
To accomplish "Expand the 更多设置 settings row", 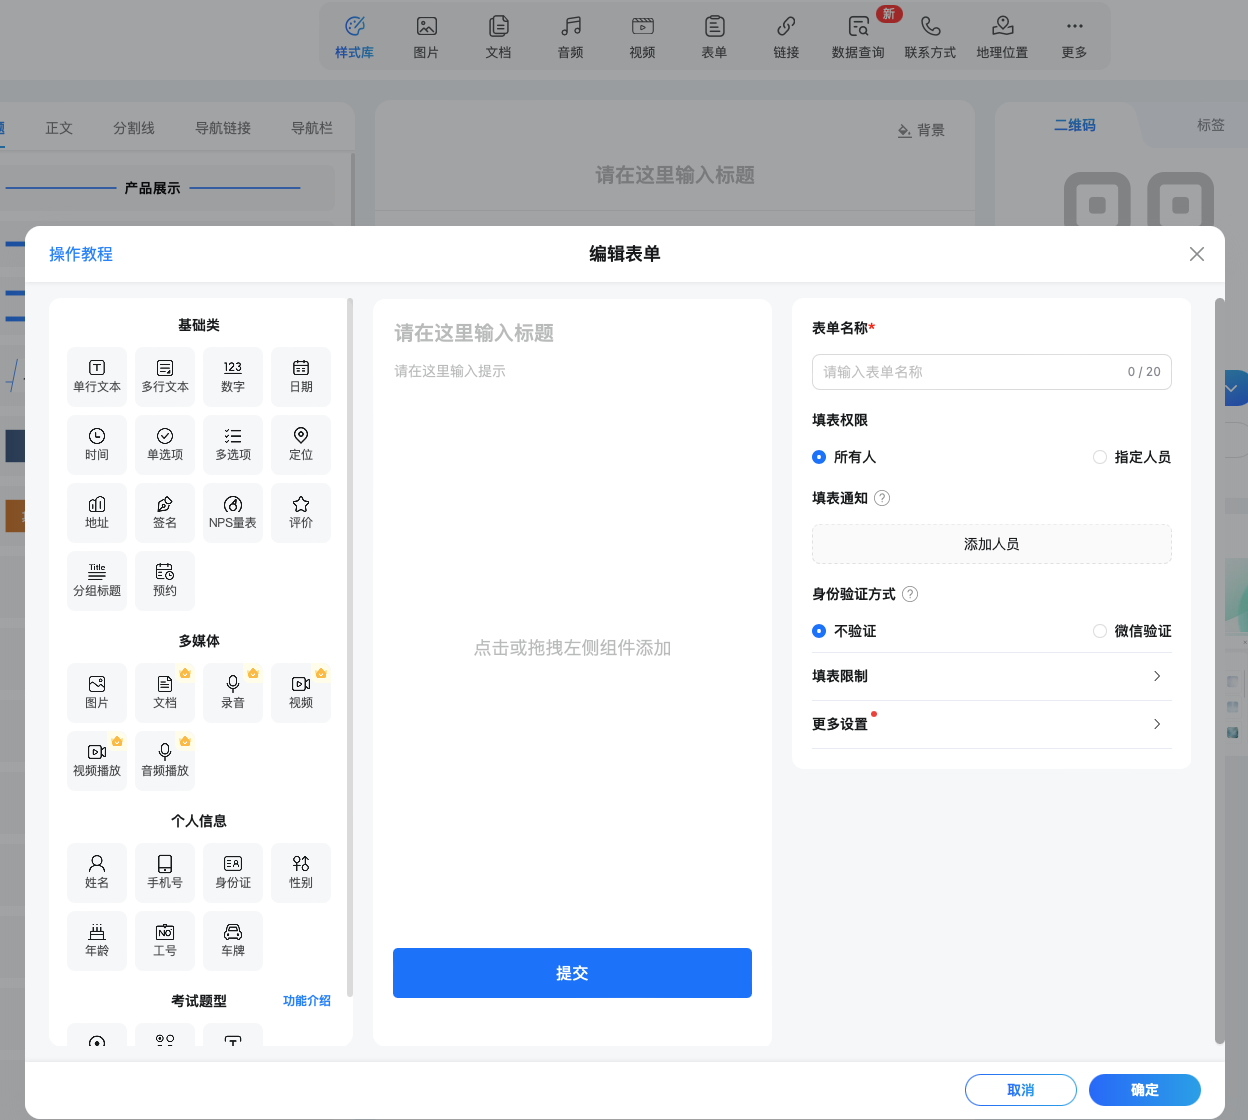I will point(992,724).
